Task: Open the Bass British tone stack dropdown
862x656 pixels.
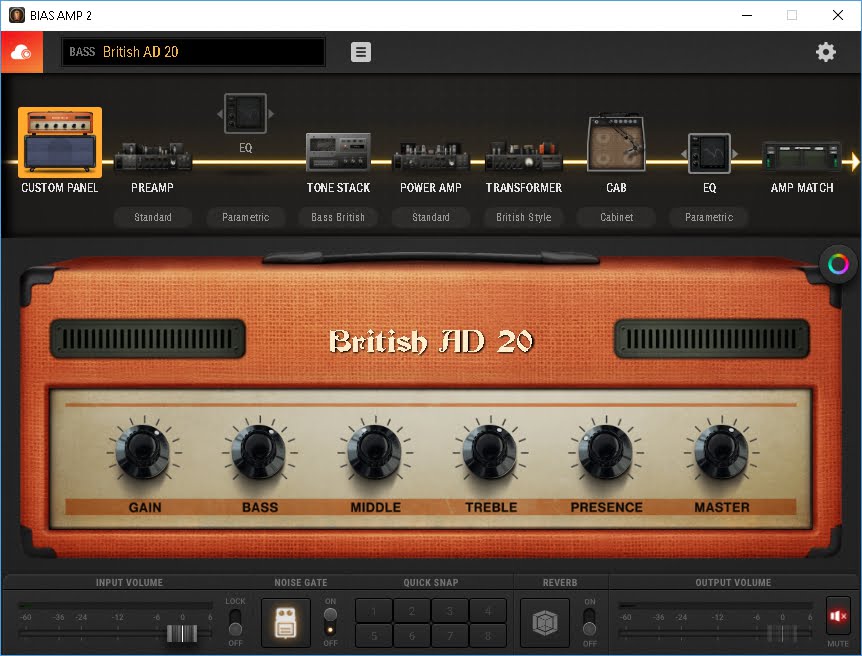Action: 338,217
